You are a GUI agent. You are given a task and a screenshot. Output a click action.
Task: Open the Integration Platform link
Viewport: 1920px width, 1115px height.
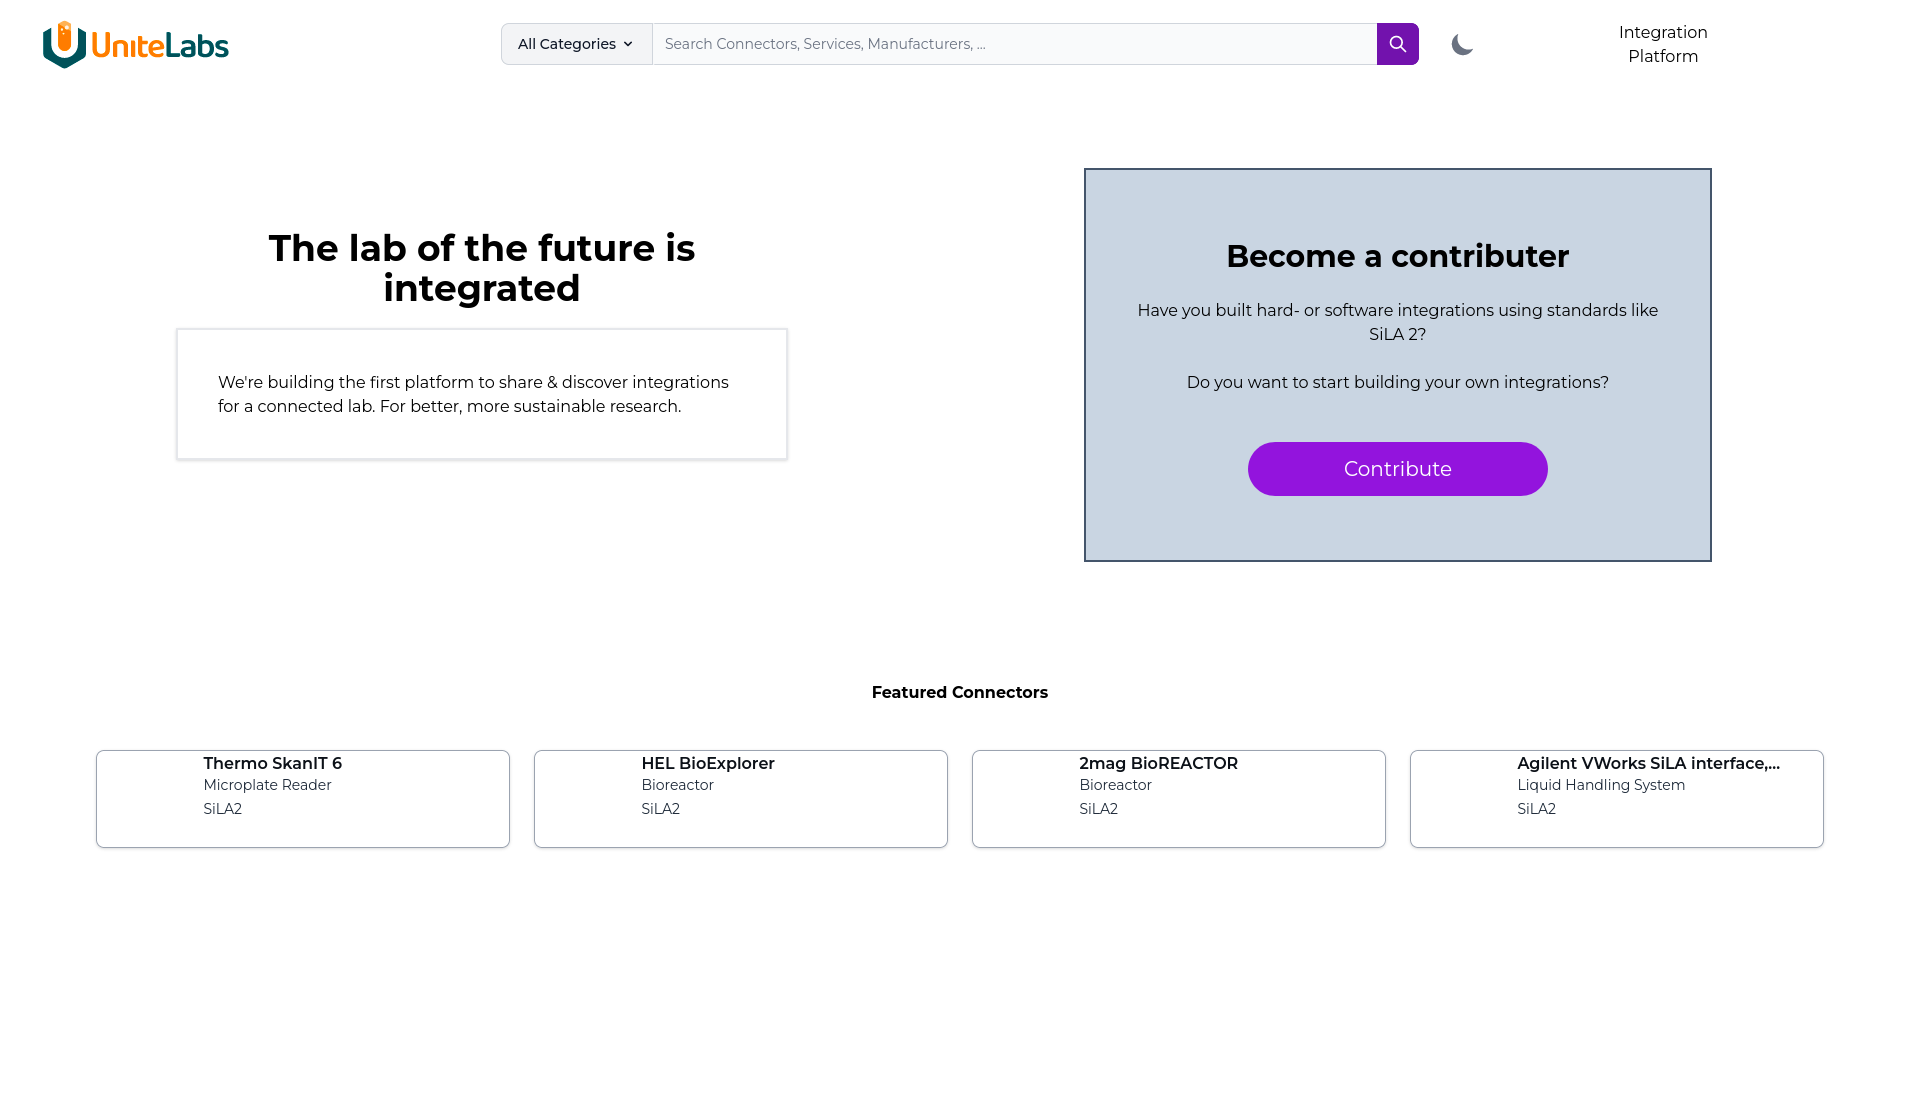[x=1663, y=44]
